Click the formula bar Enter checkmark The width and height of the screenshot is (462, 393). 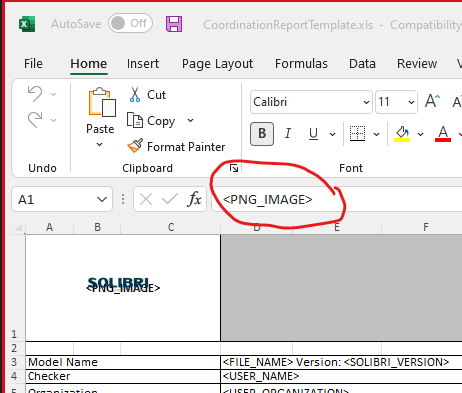click(170, 200)
